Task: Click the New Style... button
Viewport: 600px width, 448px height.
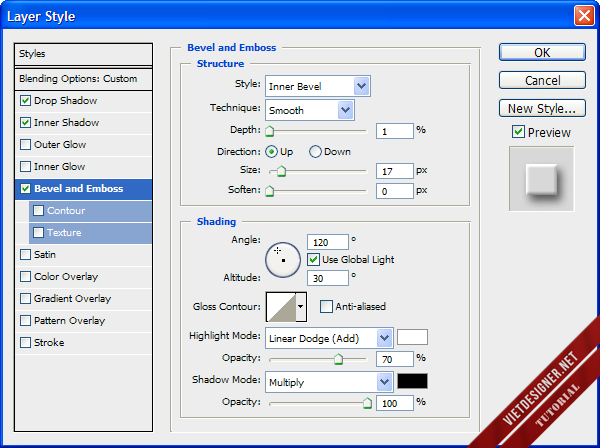Action: point(542,108)
